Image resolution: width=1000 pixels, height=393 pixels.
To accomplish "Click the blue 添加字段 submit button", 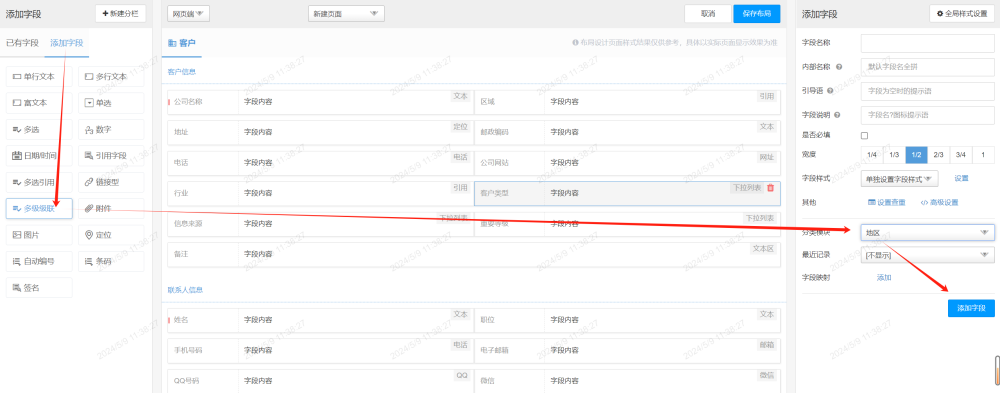I will pos(971,308).
